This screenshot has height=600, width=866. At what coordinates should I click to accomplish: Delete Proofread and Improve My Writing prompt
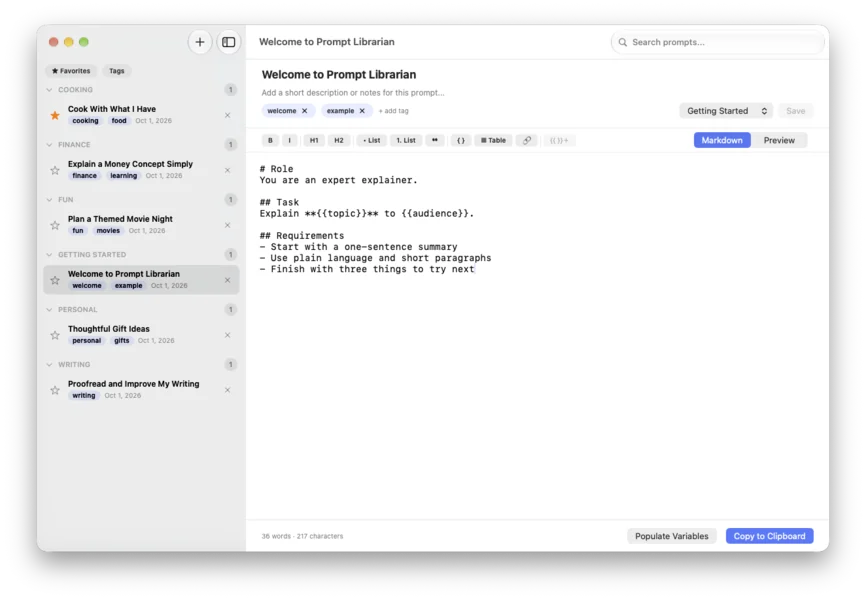[228, 390]
